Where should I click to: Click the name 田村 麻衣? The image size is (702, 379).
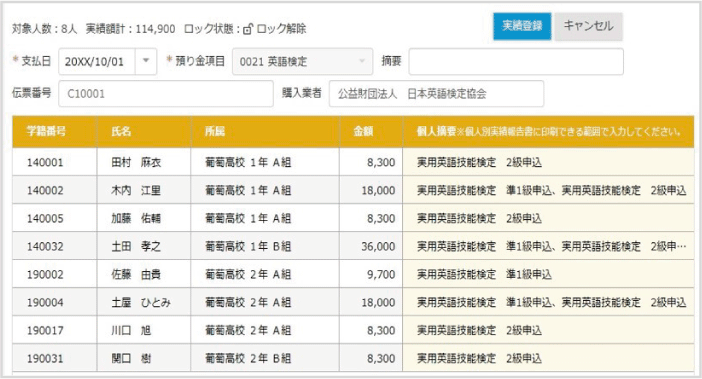coord(136,162)
